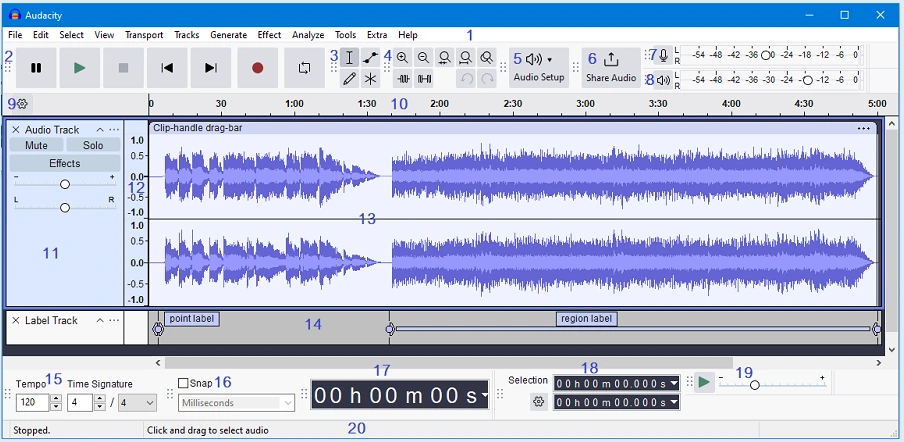Click the Pause button
Image resolution: width=904 pixels, height=442 pixels.
(x=36, y=68)
